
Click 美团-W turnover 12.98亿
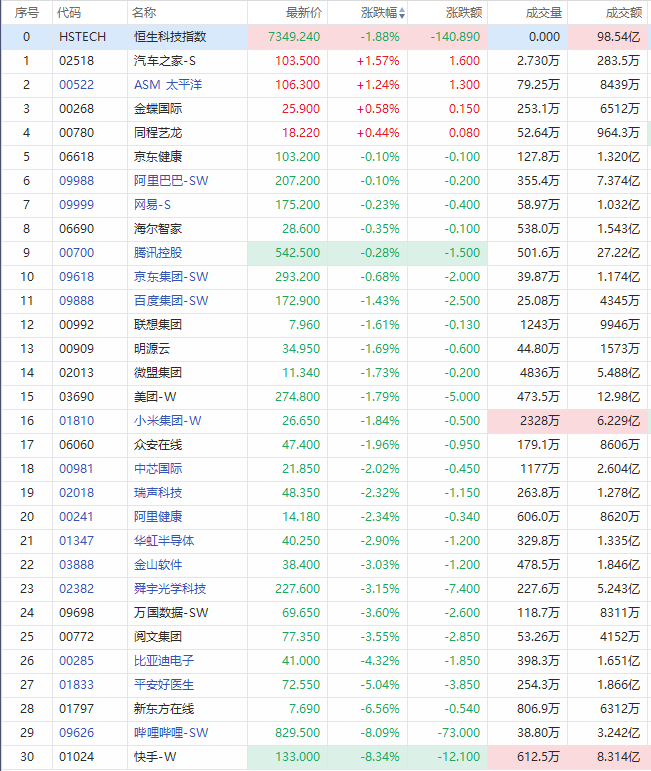[619, 397]
